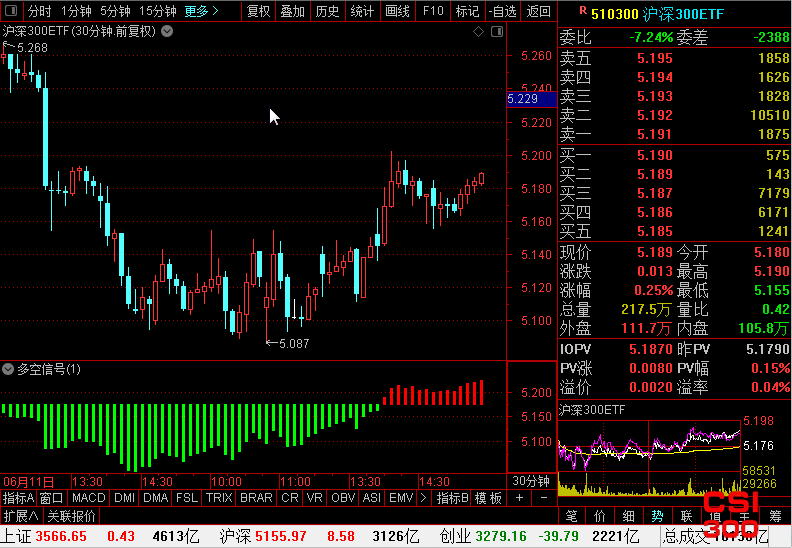792x548 pixels.
Task: Select the 联 tab in quote panel
Action: pyautogui.click(x=686, y=516)
